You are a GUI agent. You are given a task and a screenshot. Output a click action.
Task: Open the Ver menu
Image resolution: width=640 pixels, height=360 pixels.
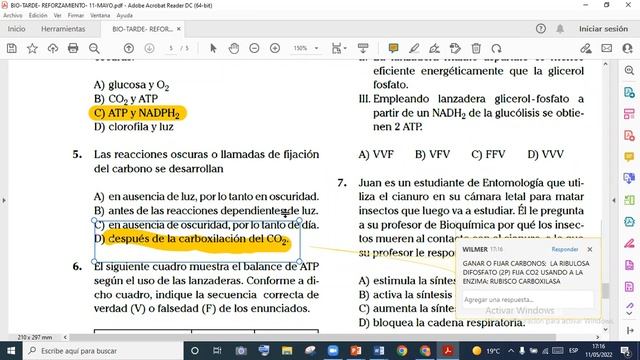pos(58,16)
